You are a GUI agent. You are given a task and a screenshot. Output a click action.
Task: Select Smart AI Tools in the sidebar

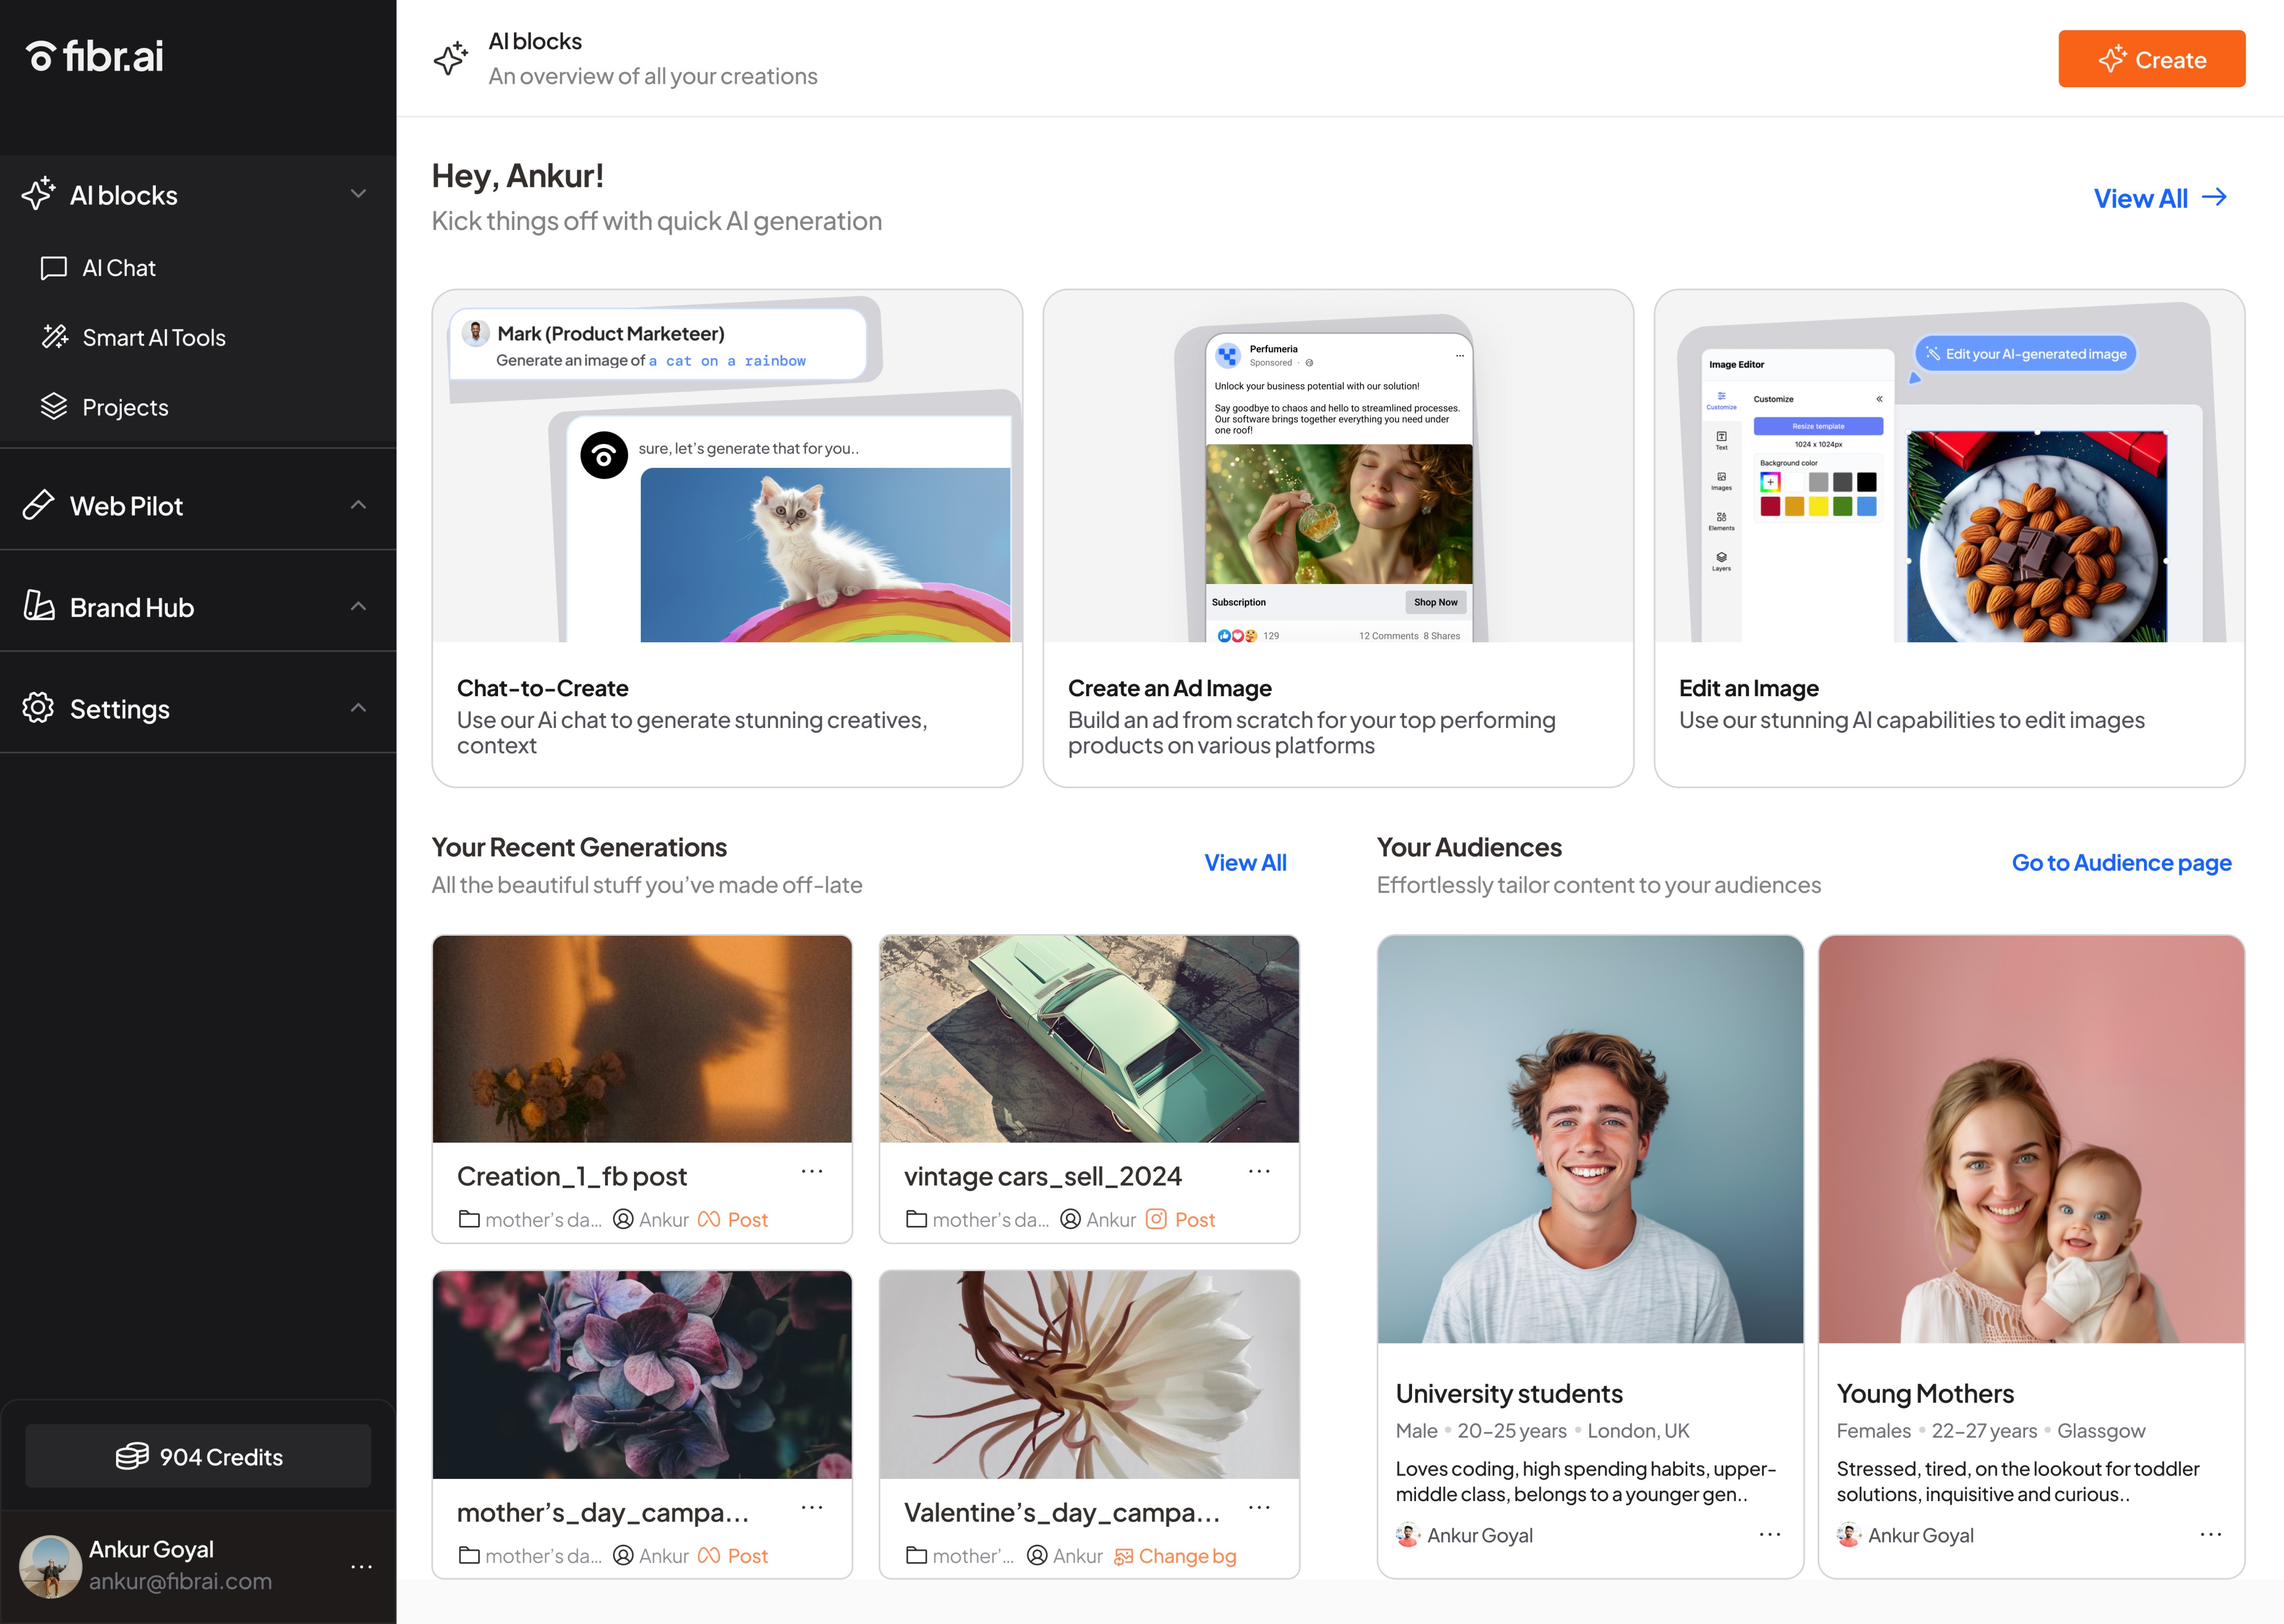(154, 337)
